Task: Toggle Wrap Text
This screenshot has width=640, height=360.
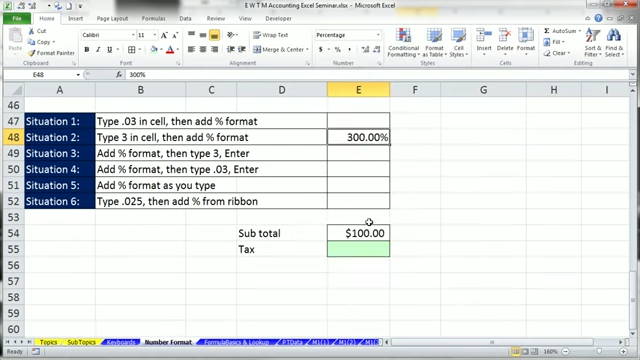Action: pos(270,35)
